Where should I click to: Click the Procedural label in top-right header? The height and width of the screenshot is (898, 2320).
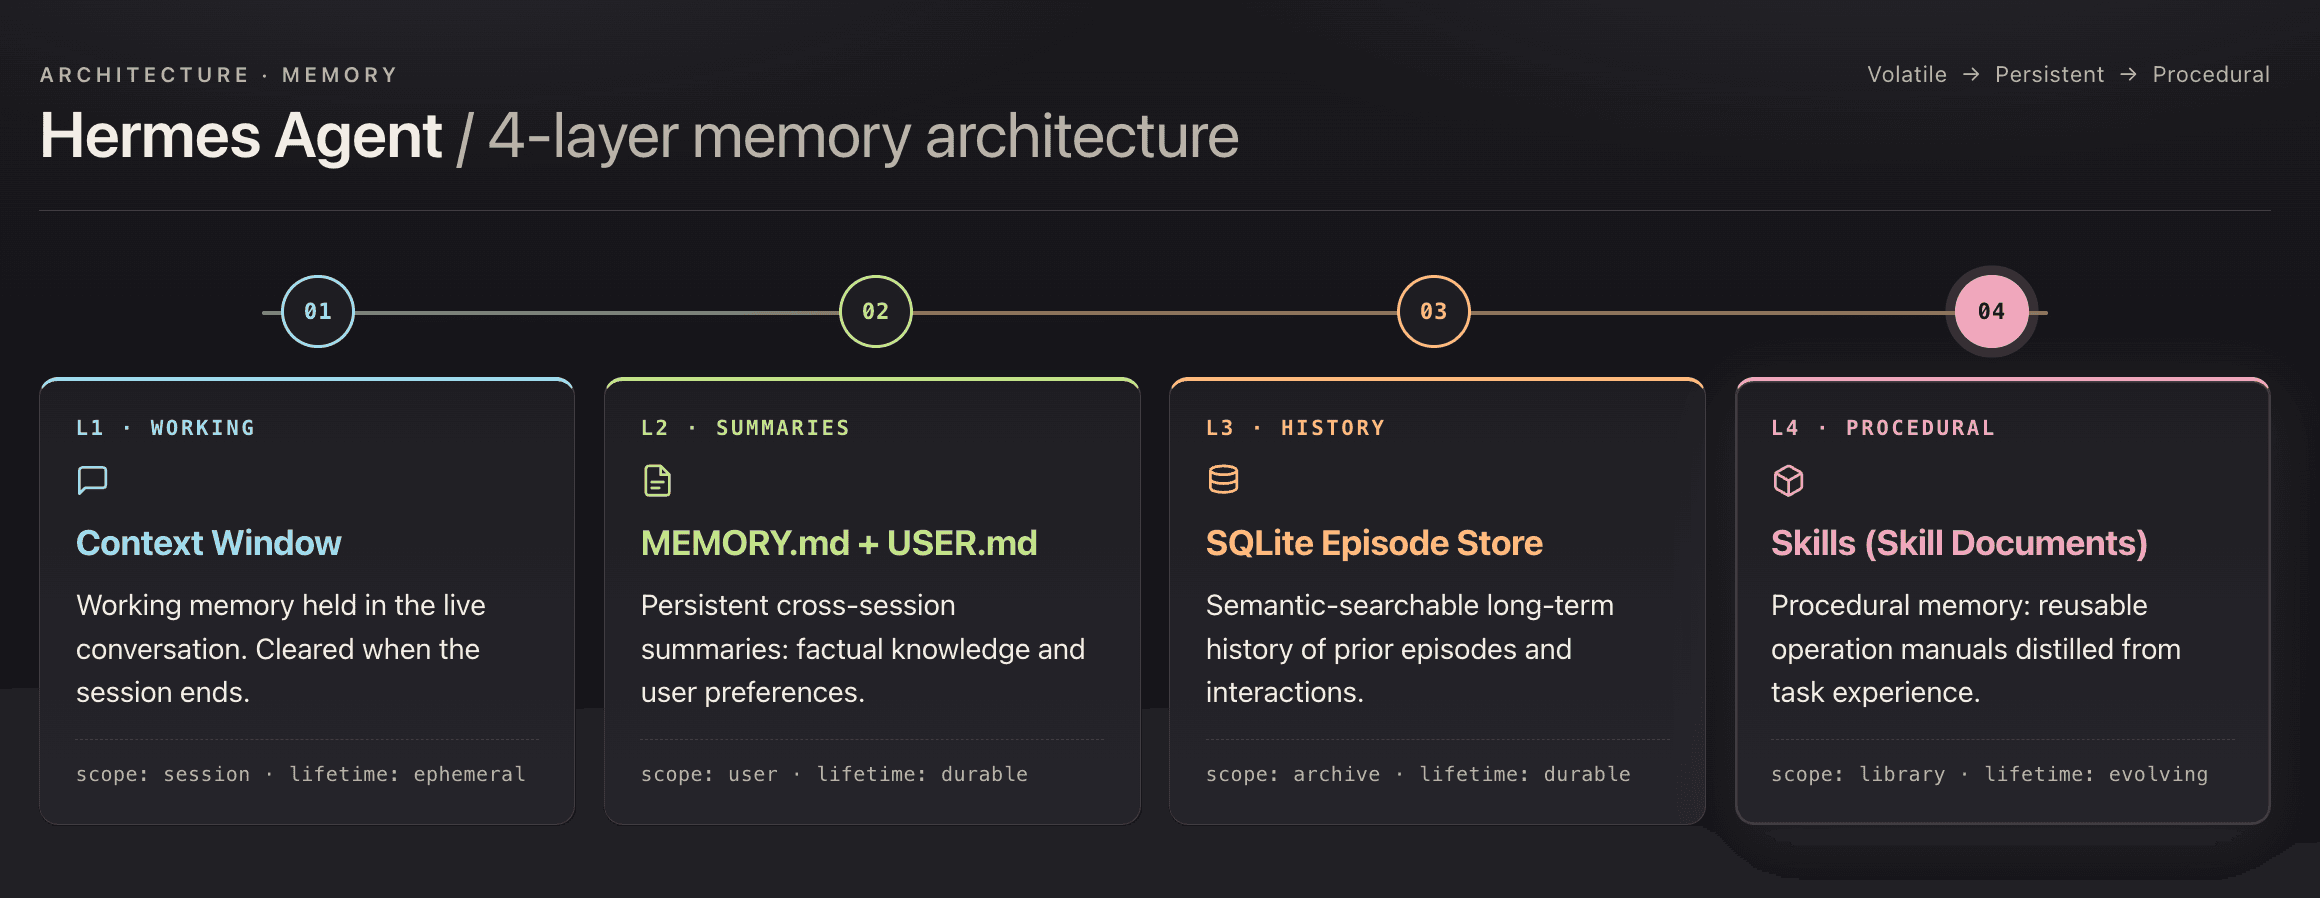pos(2211,75)
